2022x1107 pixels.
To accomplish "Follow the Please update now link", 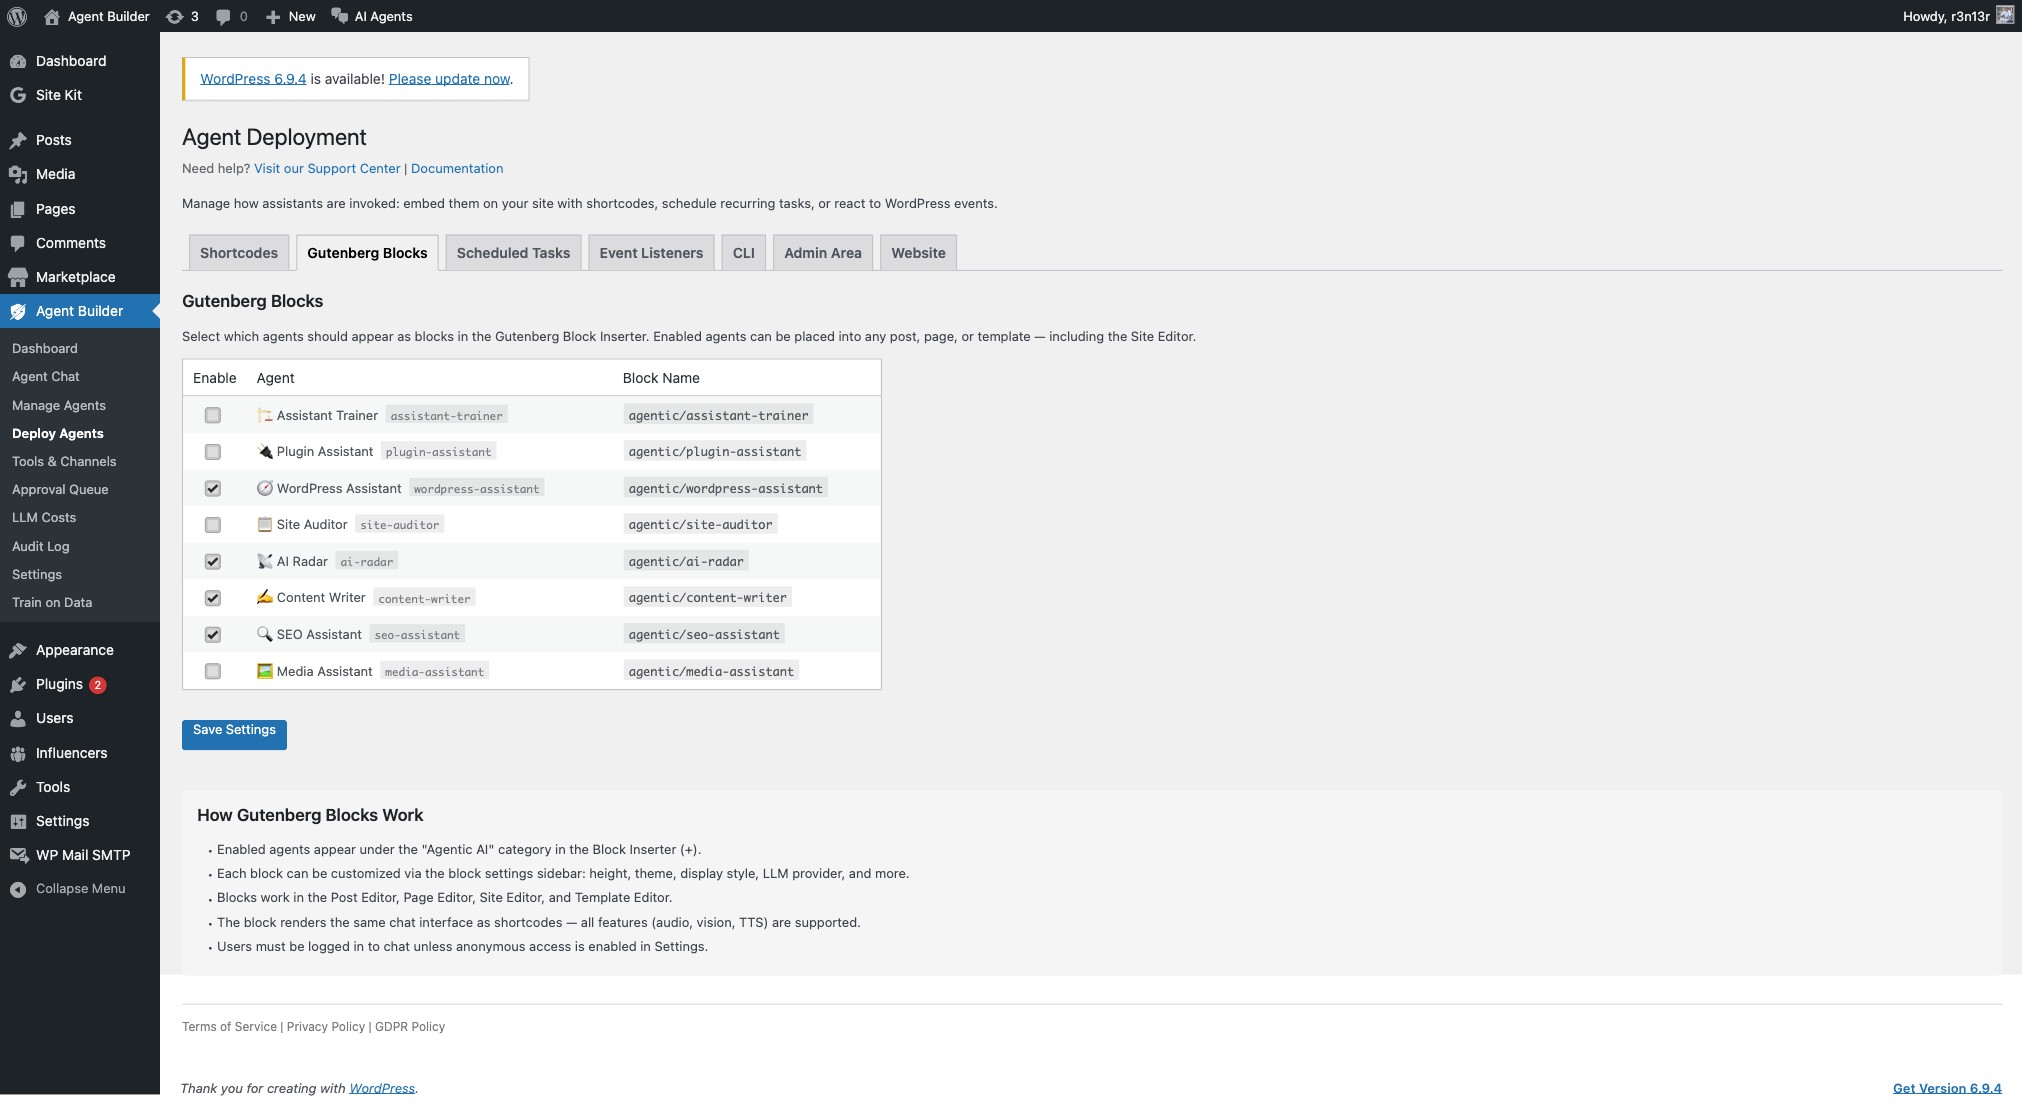I will click(449, 78).
